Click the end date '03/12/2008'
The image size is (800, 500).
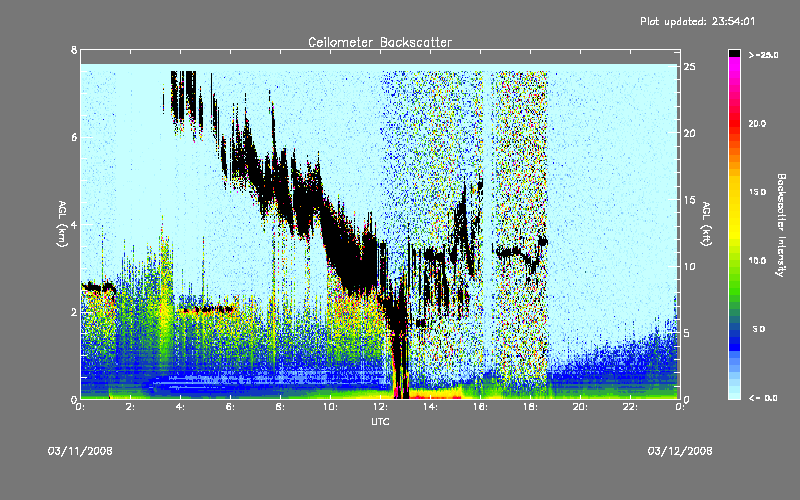(680, 451)
